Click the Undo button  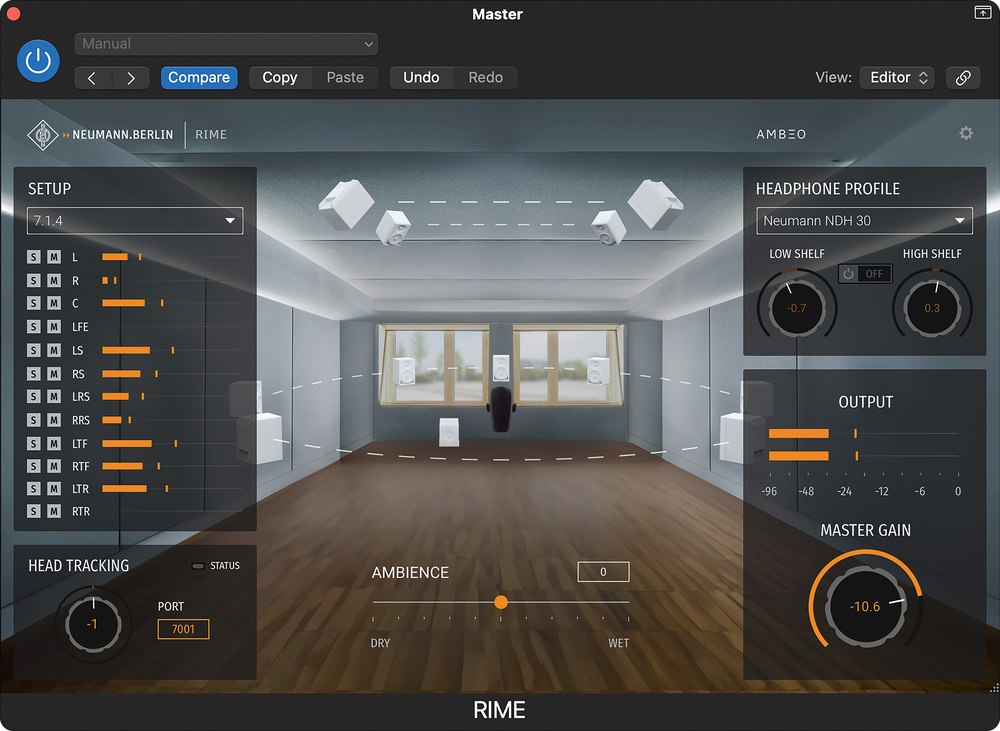pyautogui.click(x=421, y=78)
